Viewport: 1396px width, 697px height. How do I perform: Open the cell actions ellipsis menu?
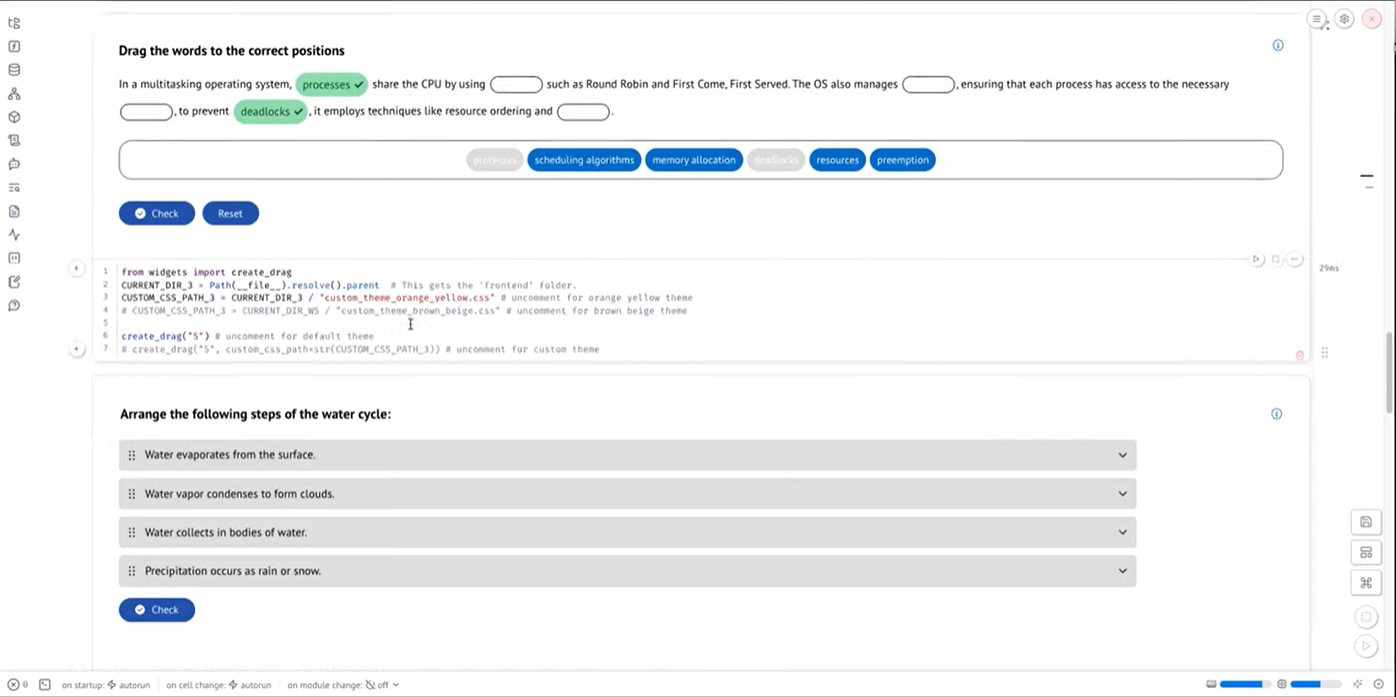point(1294,259)
